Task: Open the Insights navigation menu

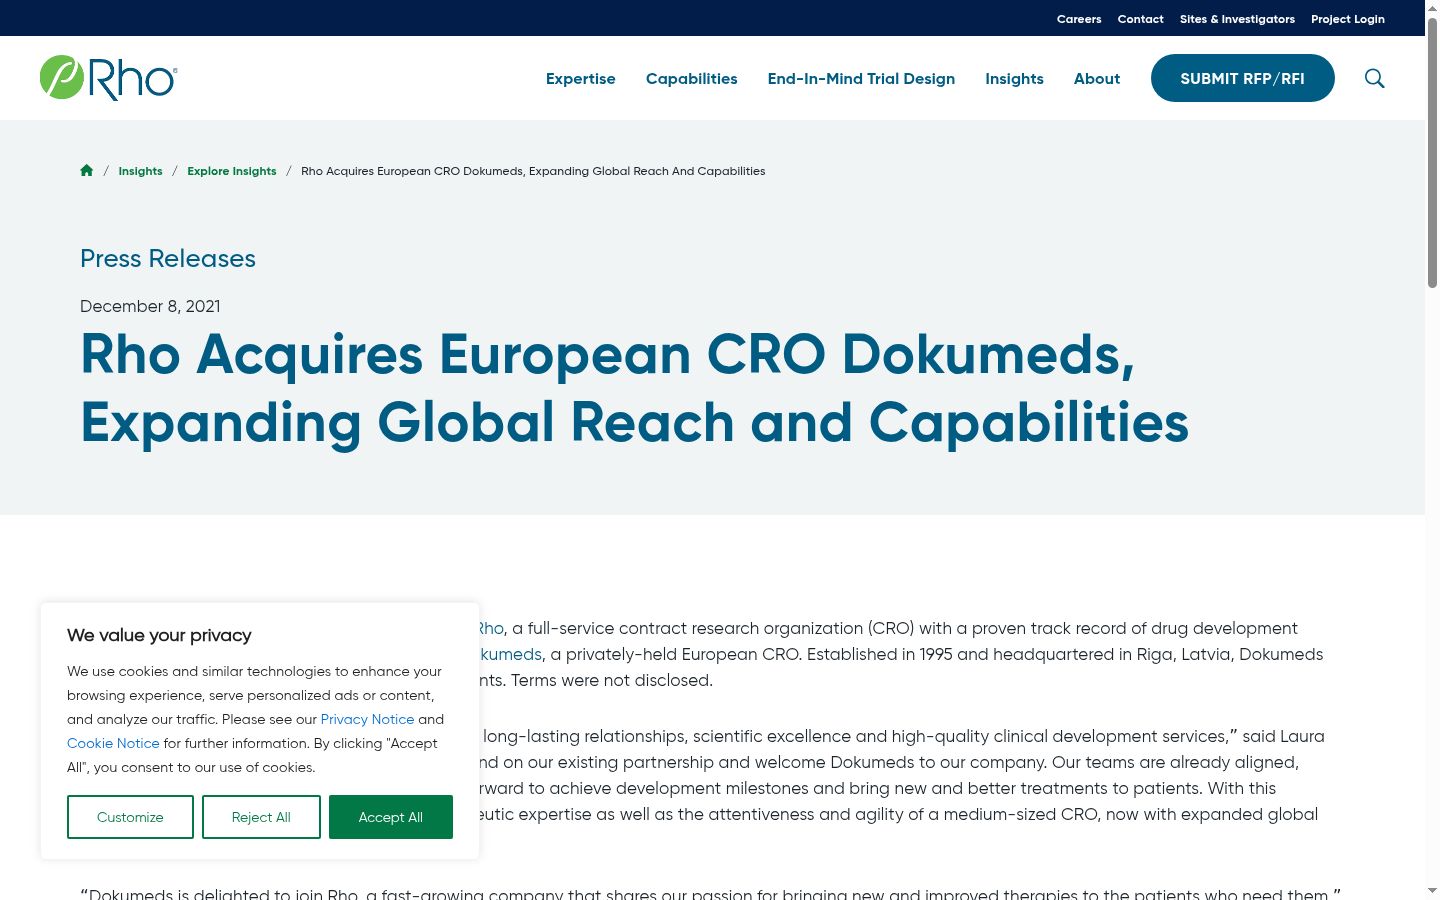Action: (1014, 78)
